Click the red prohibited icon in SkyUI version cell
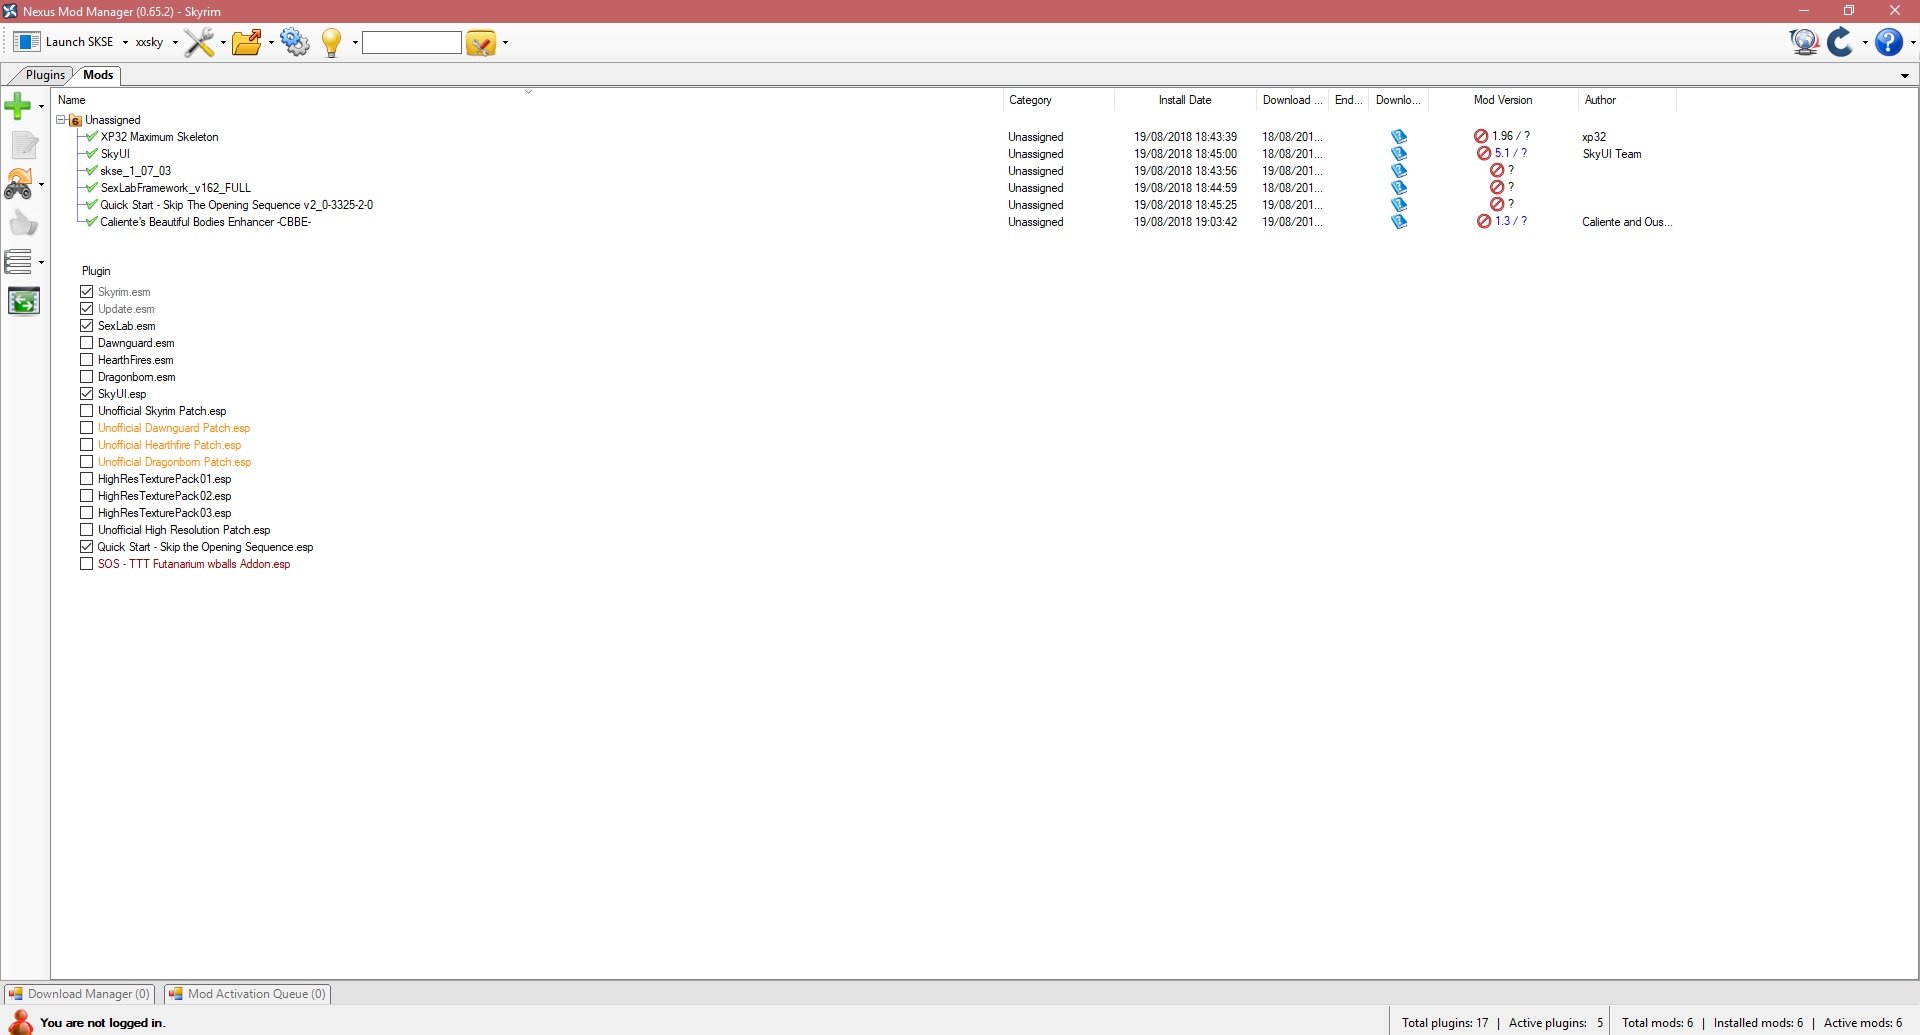This screenshot has height=1035, width=1920. coord(1484,154)
